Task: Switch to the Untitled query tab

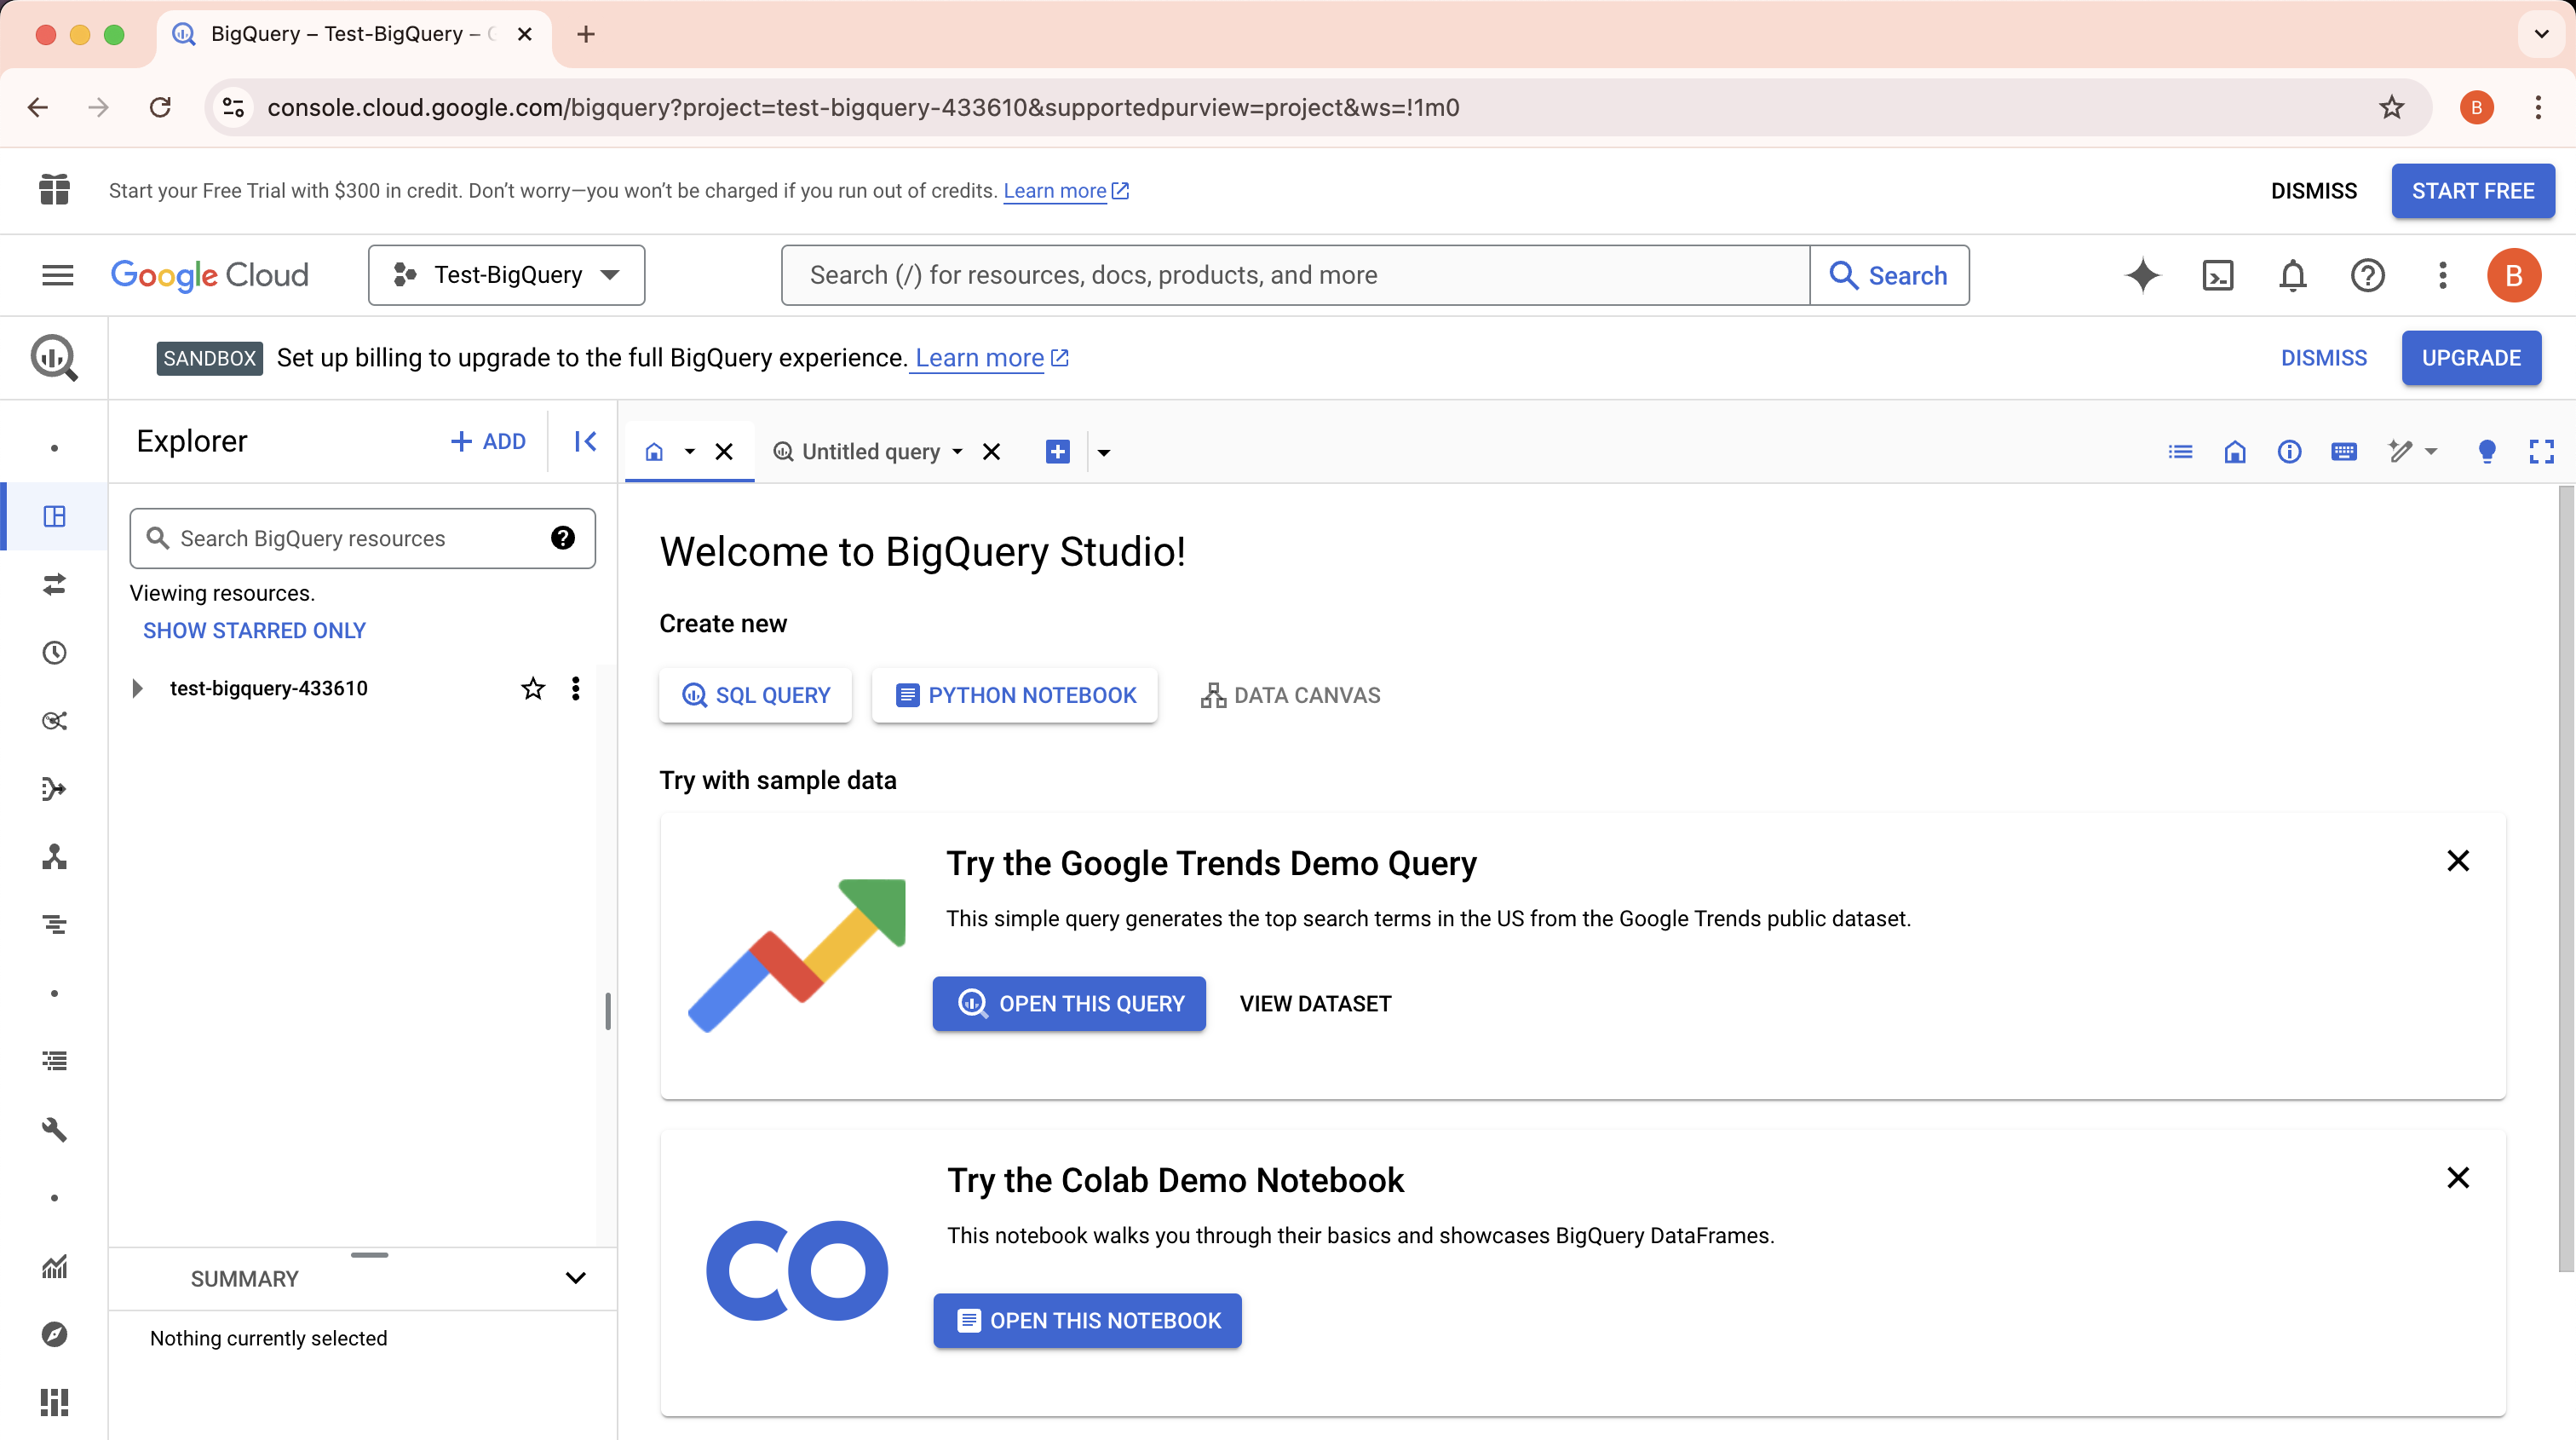Action: click(856, 452)
